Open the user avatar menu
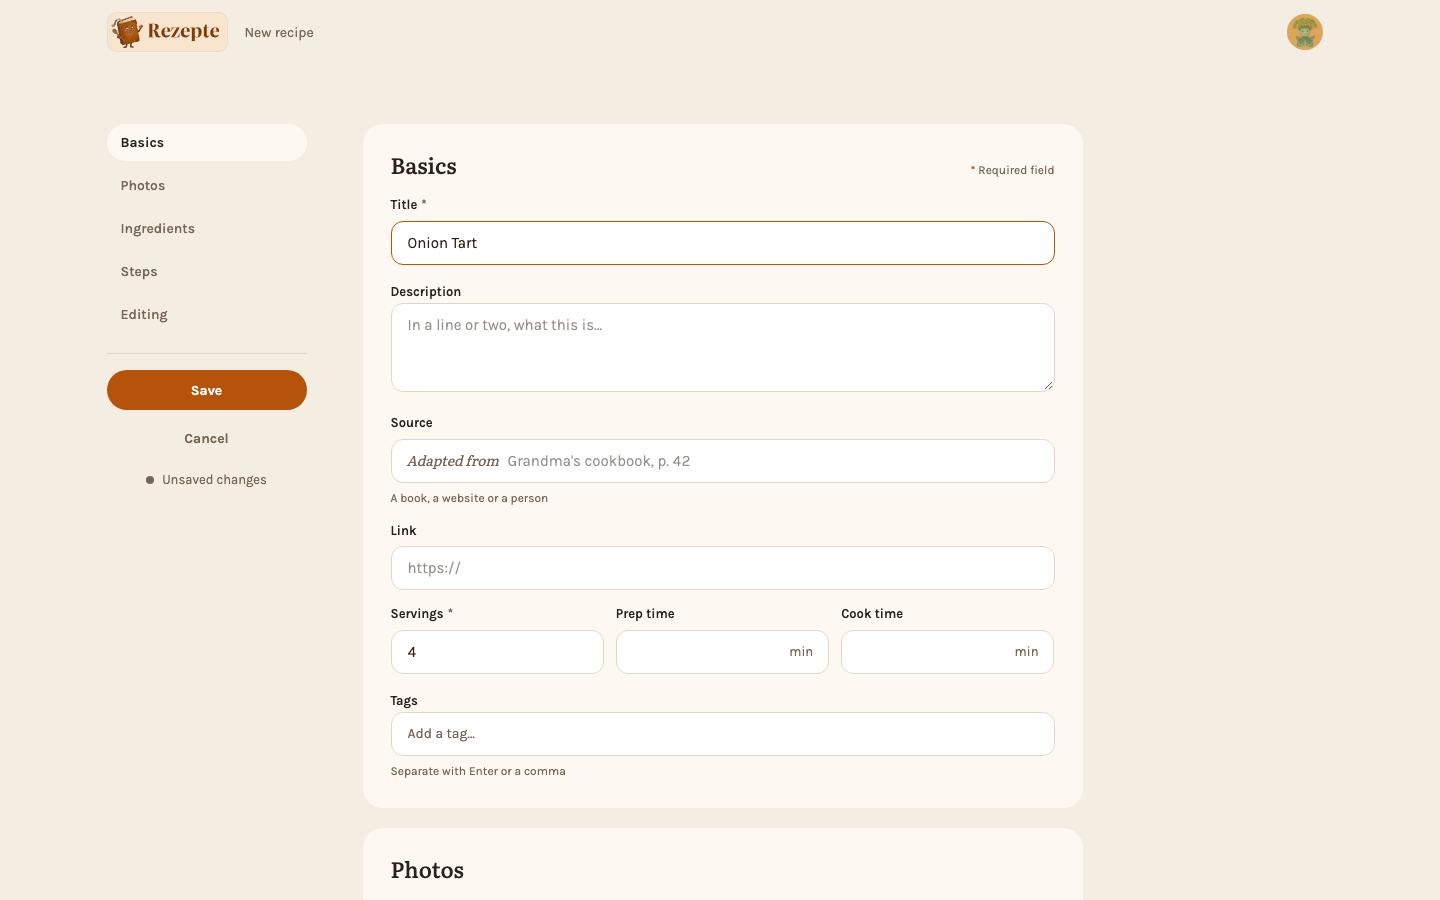The width and height of the screenshot is (1440, 900). tap(1305, 32)
